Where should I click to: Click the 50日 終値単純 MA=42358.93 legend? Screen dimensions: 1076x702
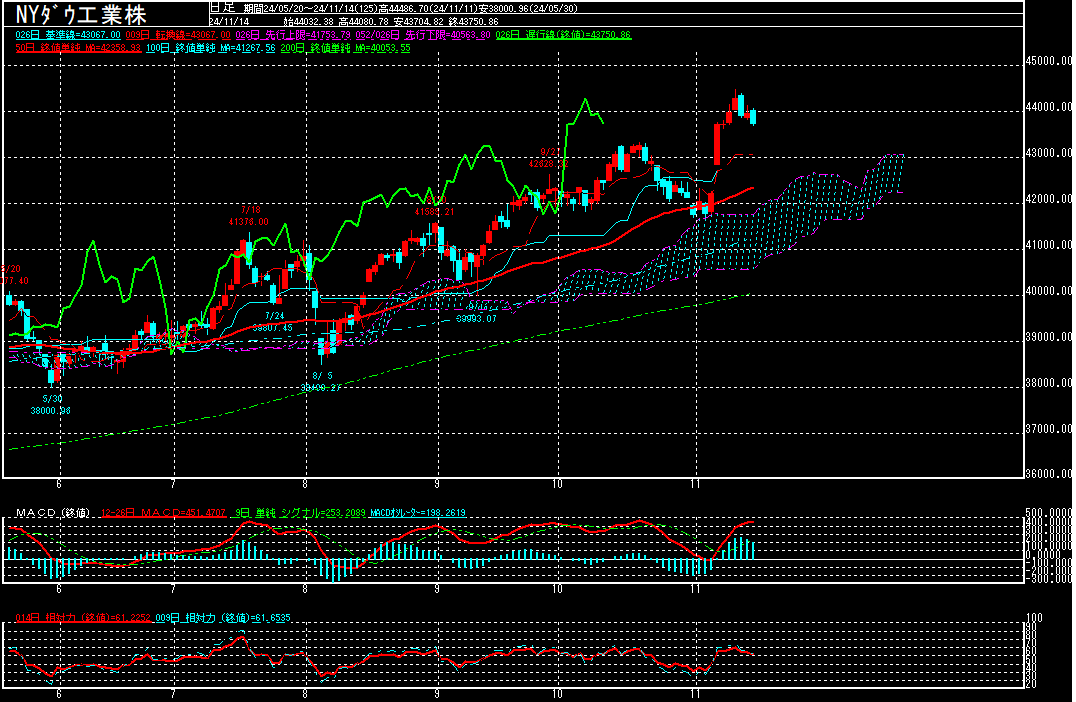coord(78,48)
